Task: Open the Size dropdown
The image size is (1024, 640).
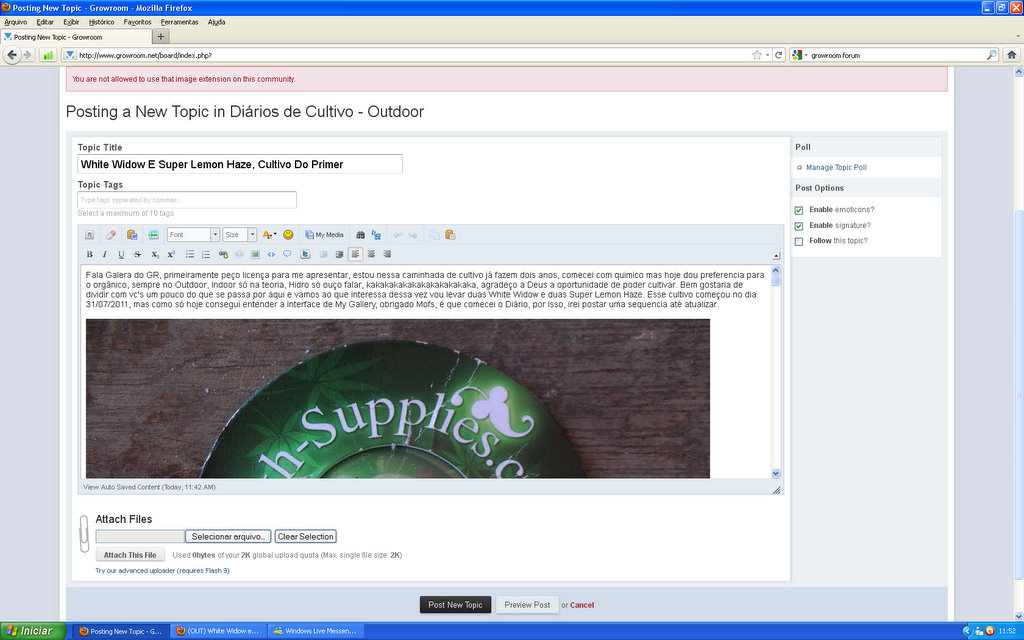Action: click(x=240, y=234)
